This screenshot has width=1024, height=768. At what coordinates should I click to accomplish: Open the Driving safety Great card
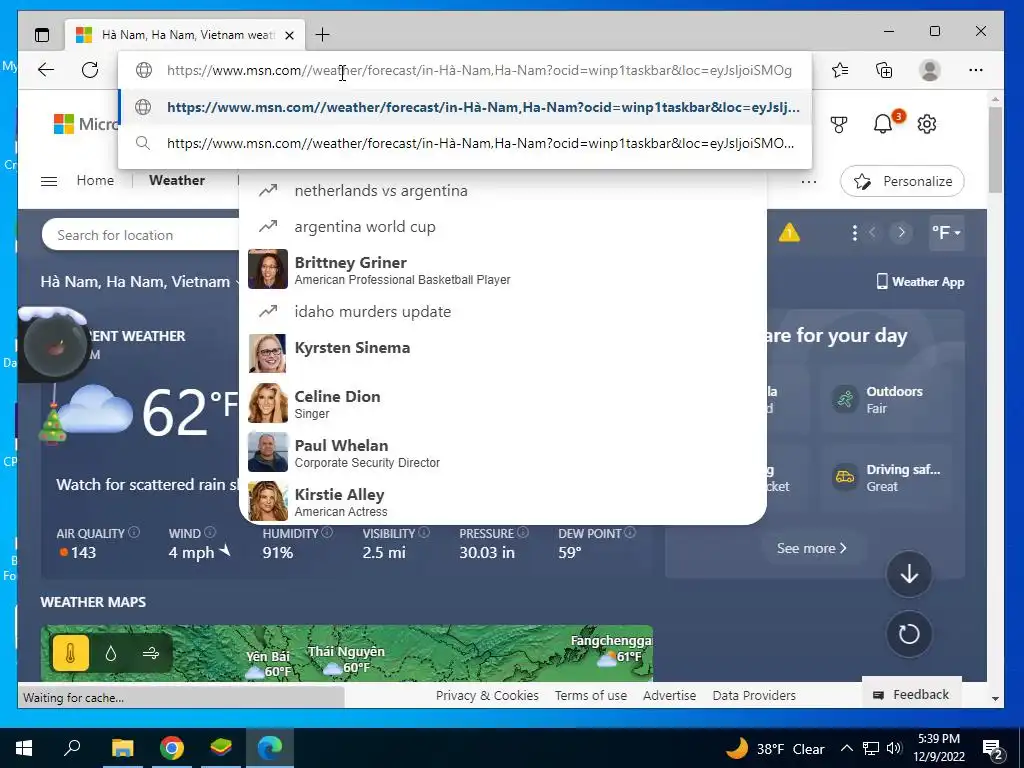click(x=886, y=477)
